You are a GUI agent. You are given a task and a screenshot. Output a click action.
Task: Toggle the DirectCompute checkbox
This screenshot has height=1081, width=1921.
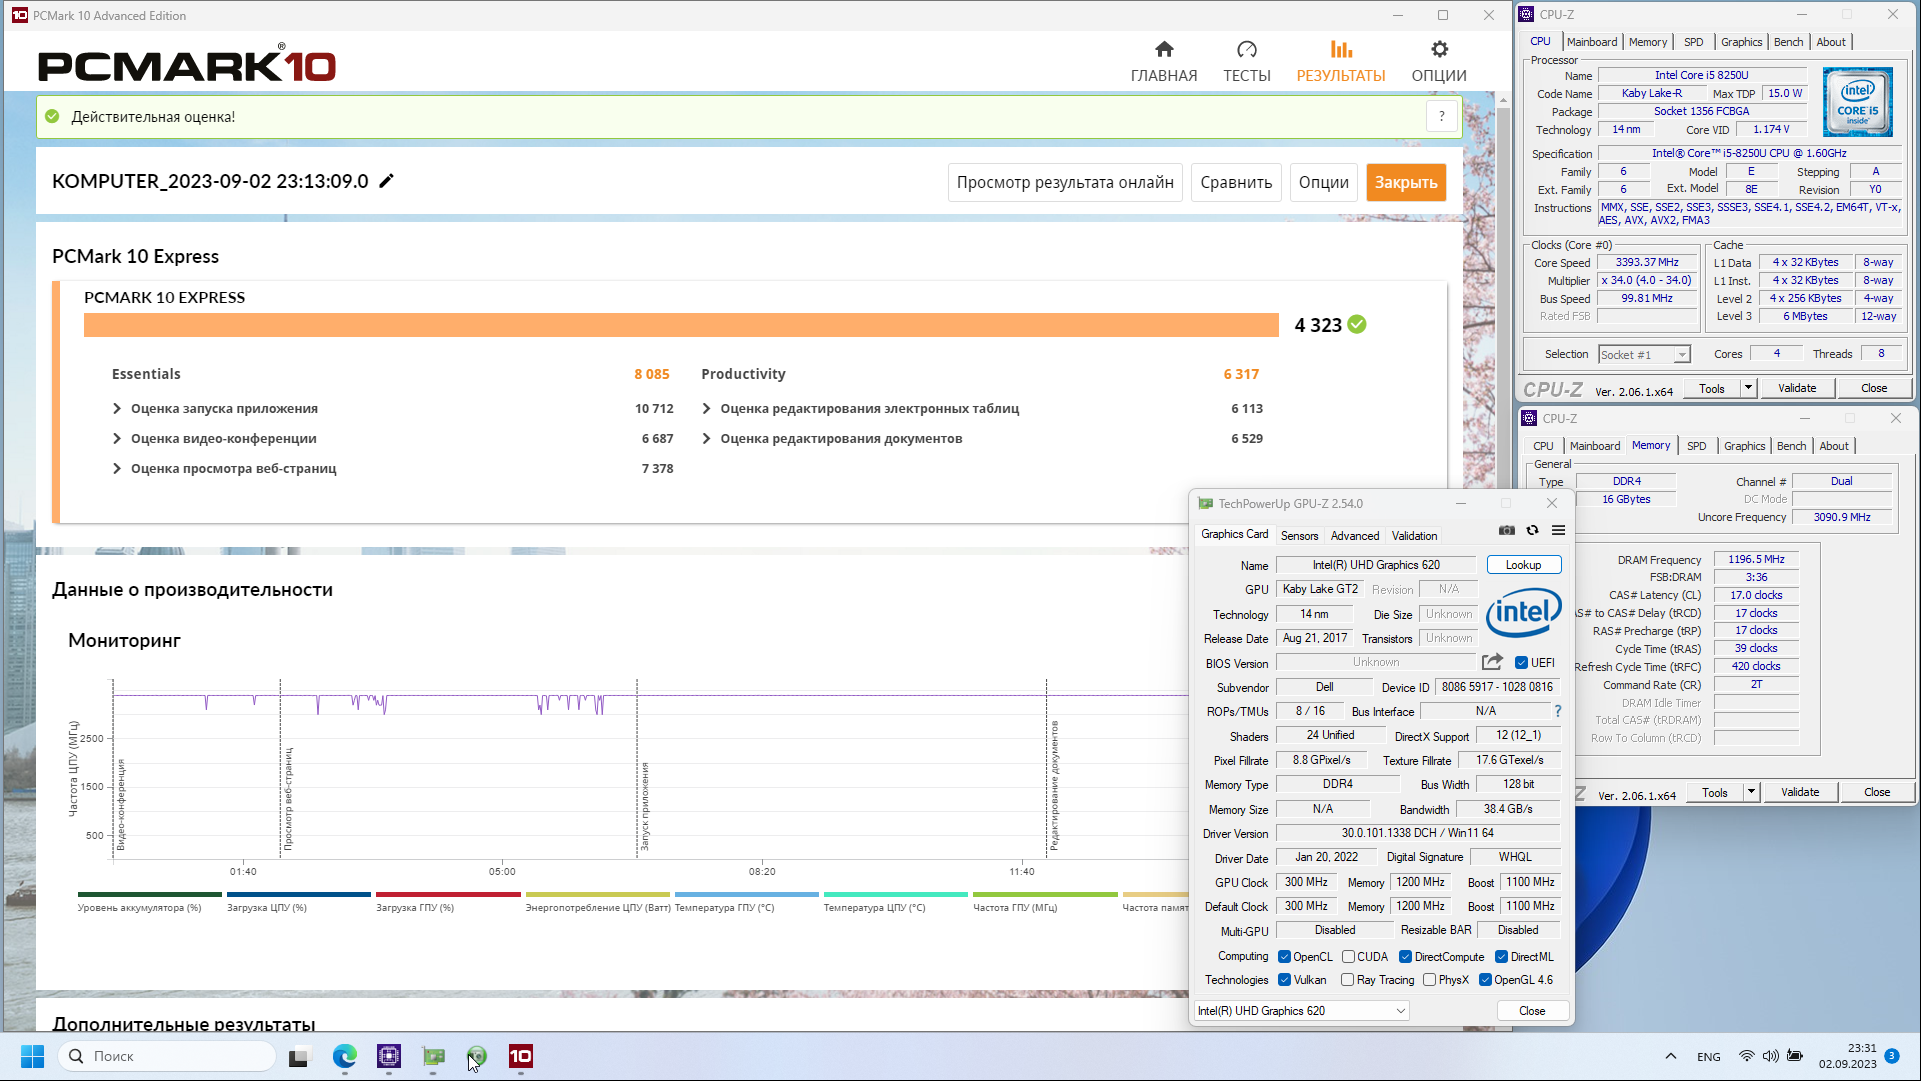pos(1405,957)
